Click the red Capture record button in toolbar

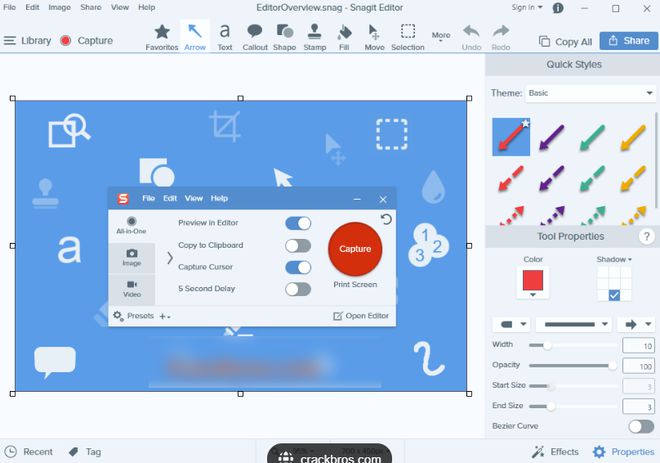pos(65,40)
